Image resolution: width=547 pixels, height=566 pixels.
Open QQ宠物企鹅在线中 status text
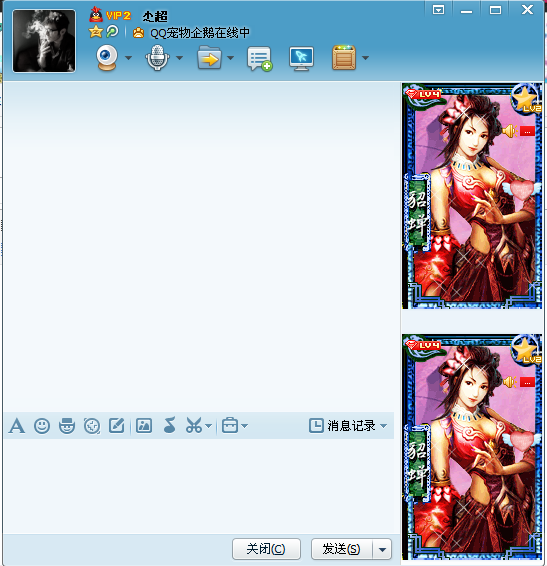point(200,33)
